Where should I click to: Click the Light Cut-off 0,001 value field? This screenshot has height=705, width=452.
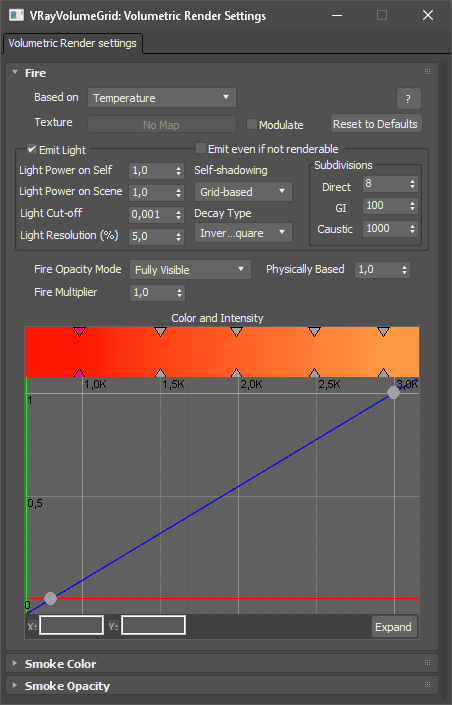[x=152, y=214]
